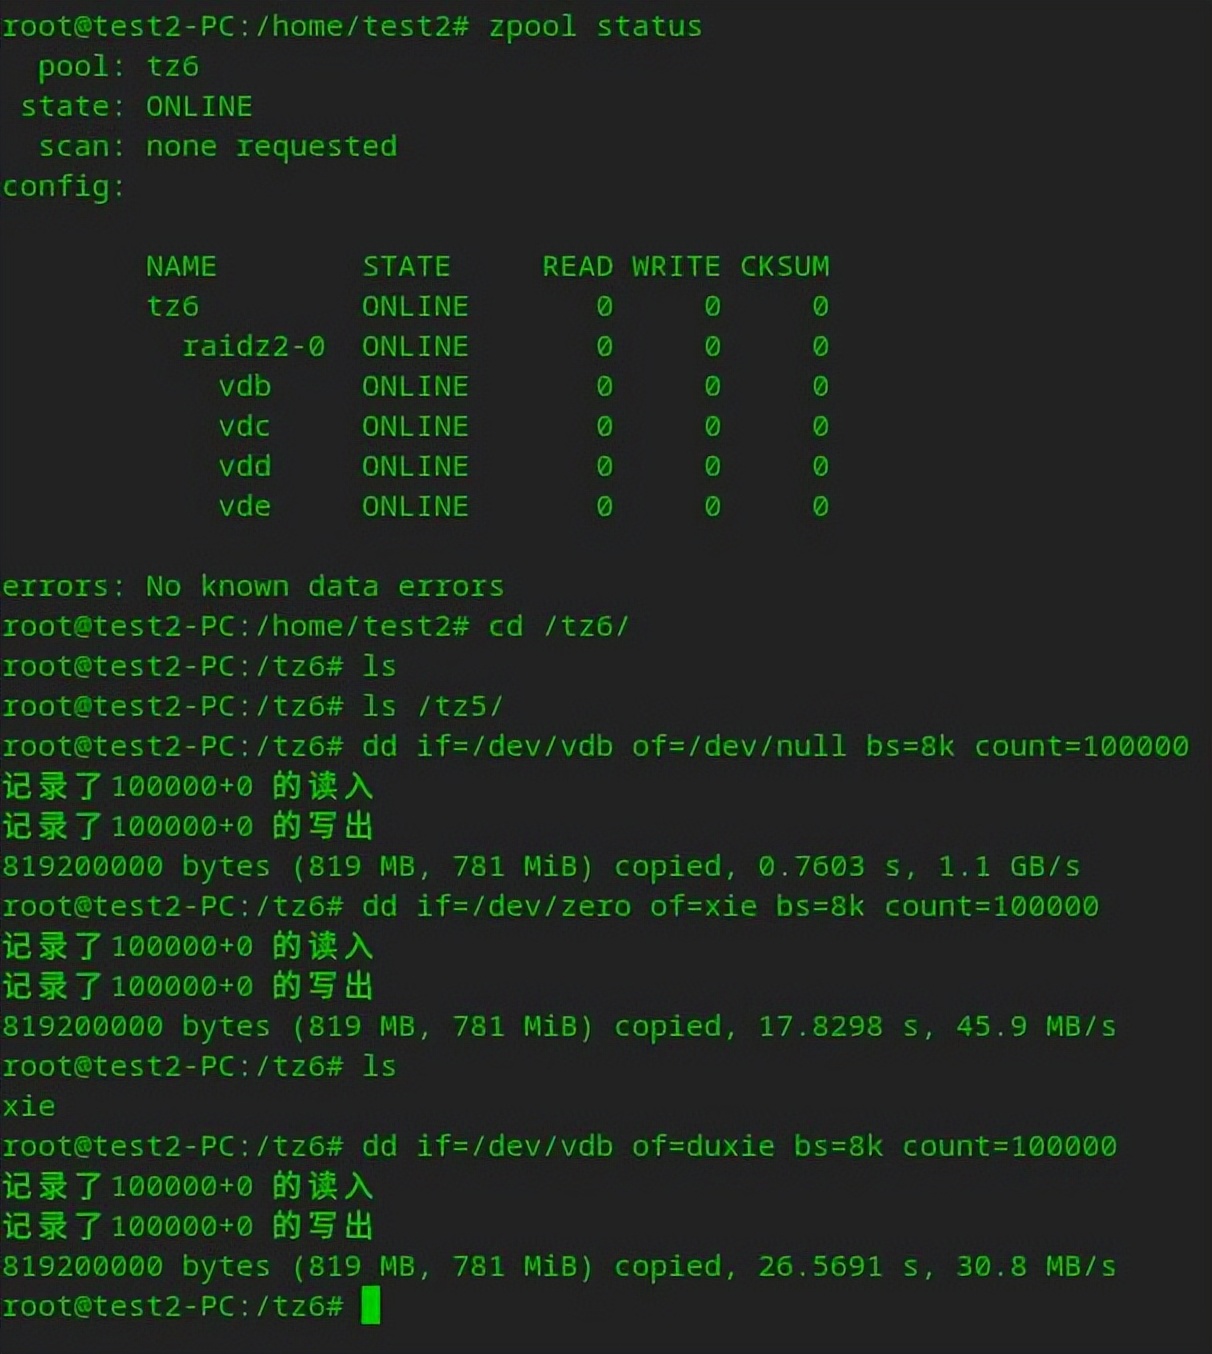
Task: Click the green terminal cursor block
Action: 371,1305
